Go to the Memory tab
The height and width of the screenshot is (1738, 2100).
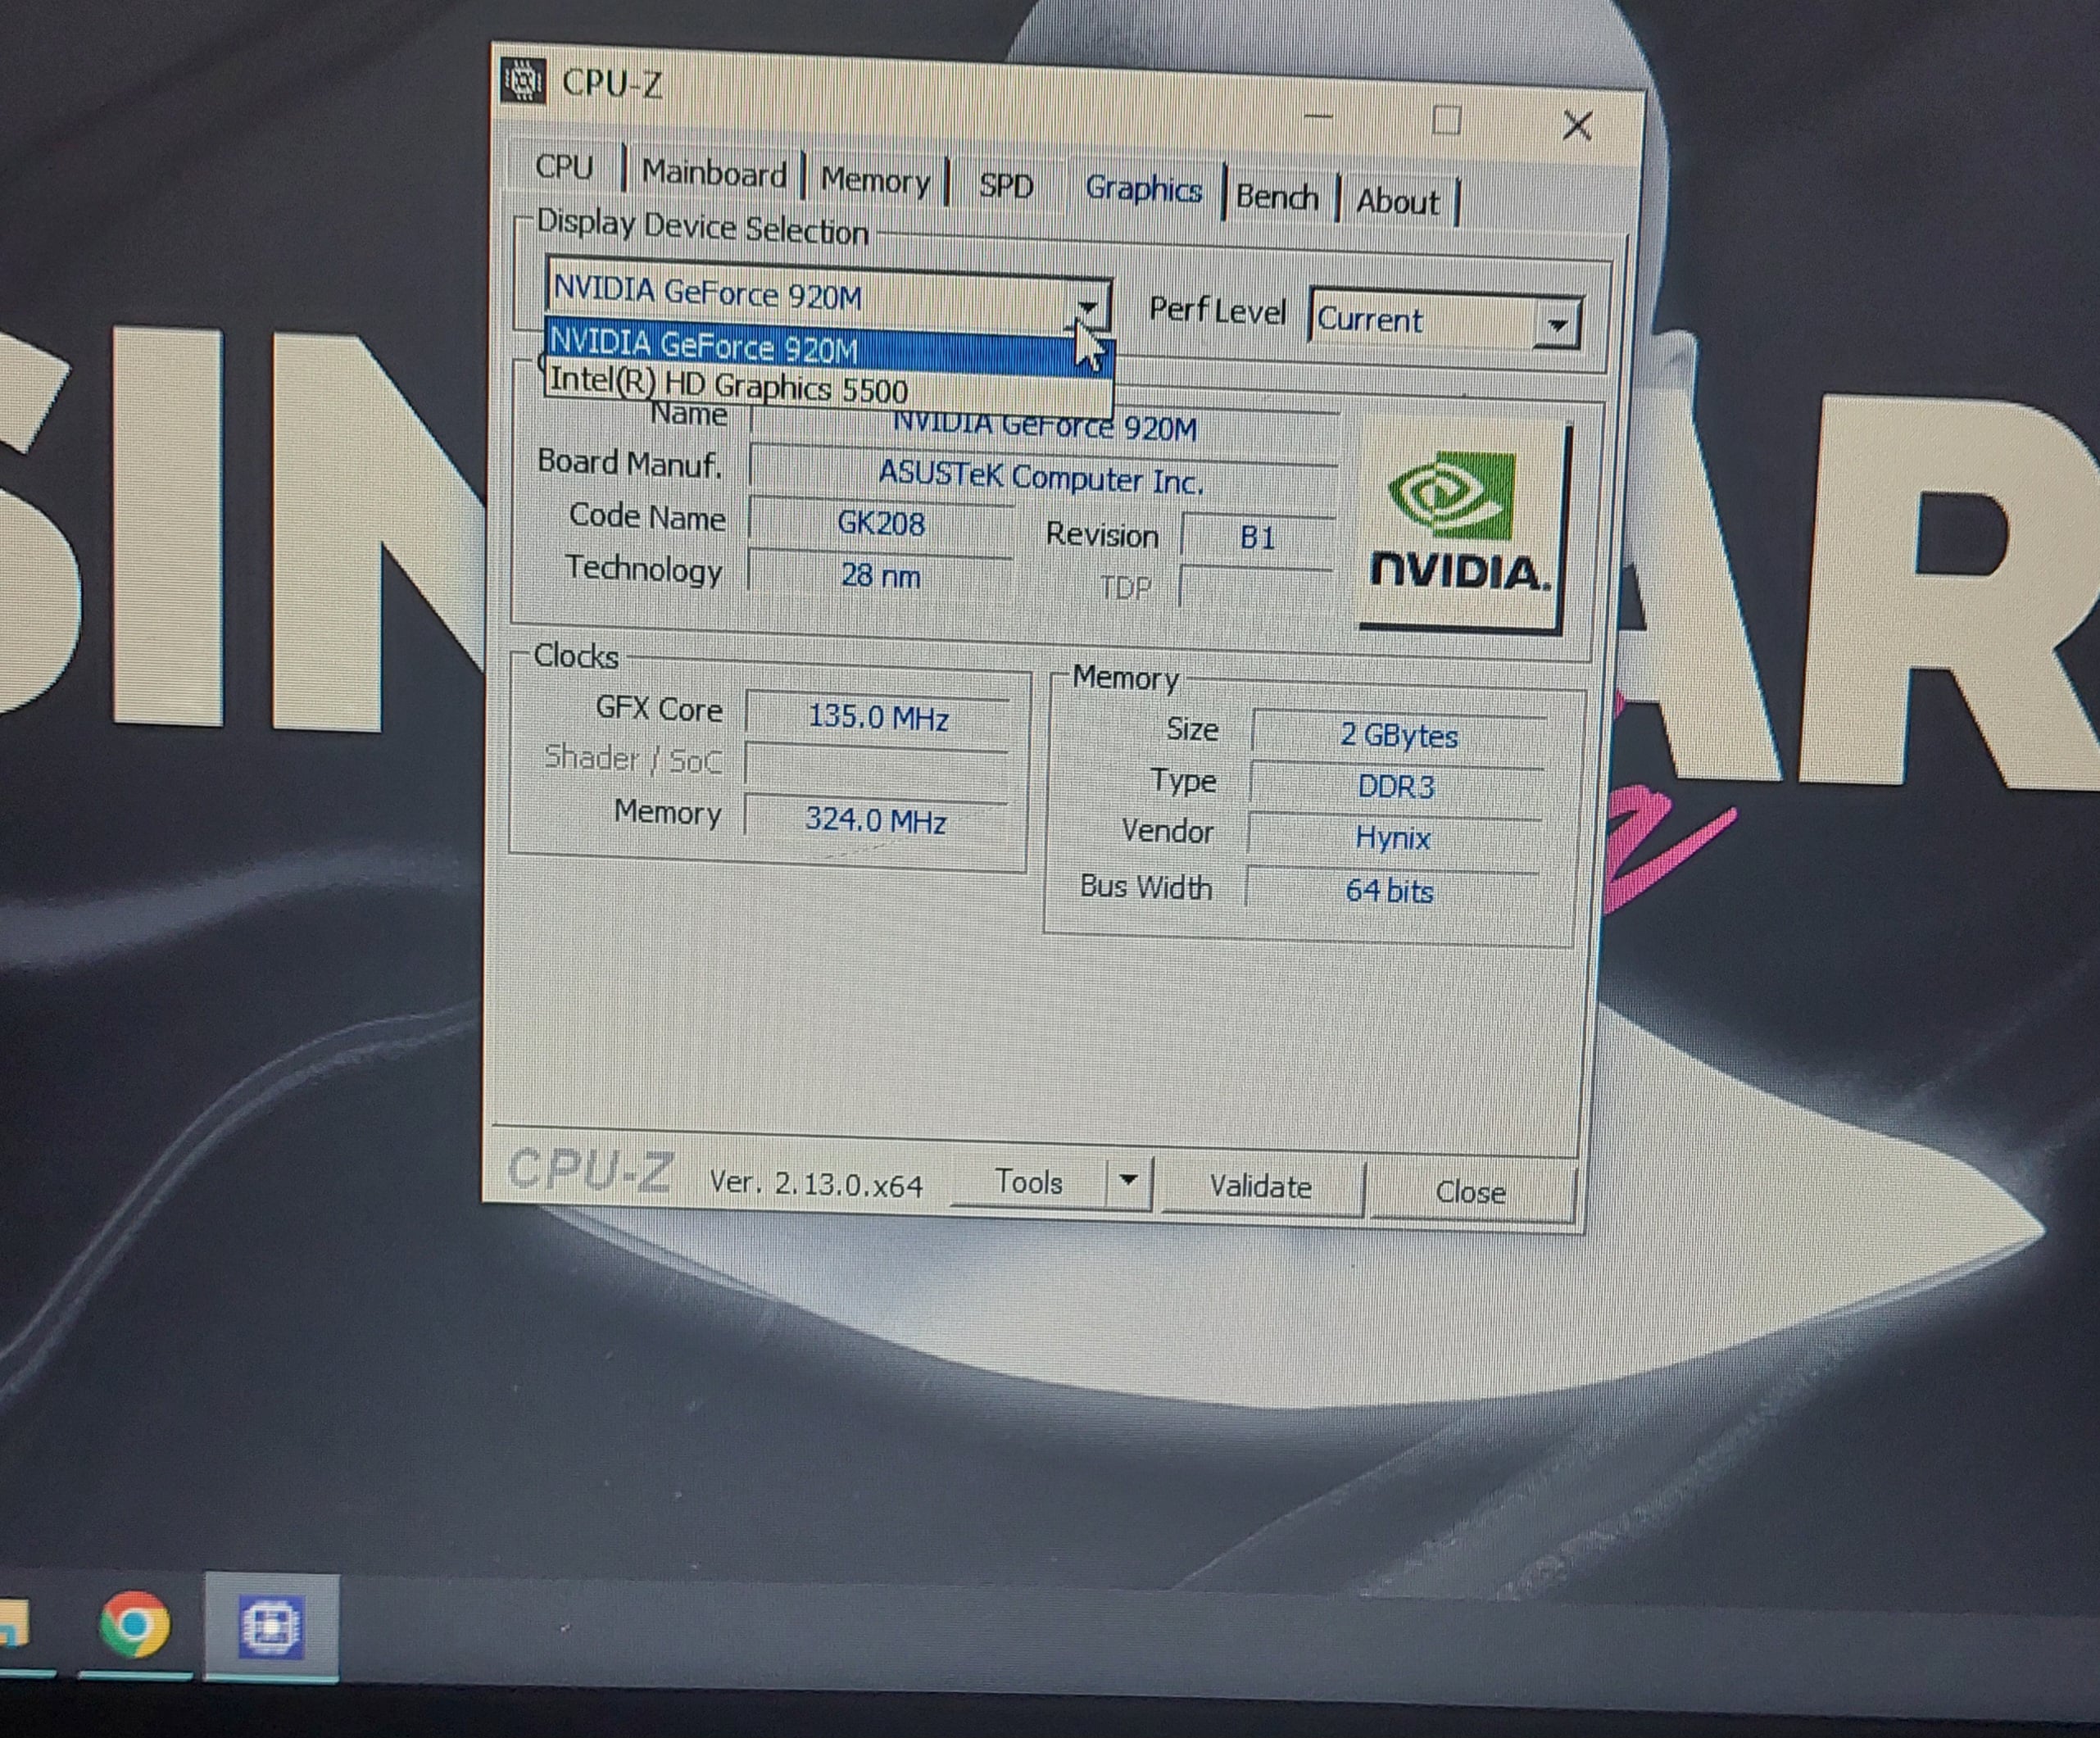point(875,181)
